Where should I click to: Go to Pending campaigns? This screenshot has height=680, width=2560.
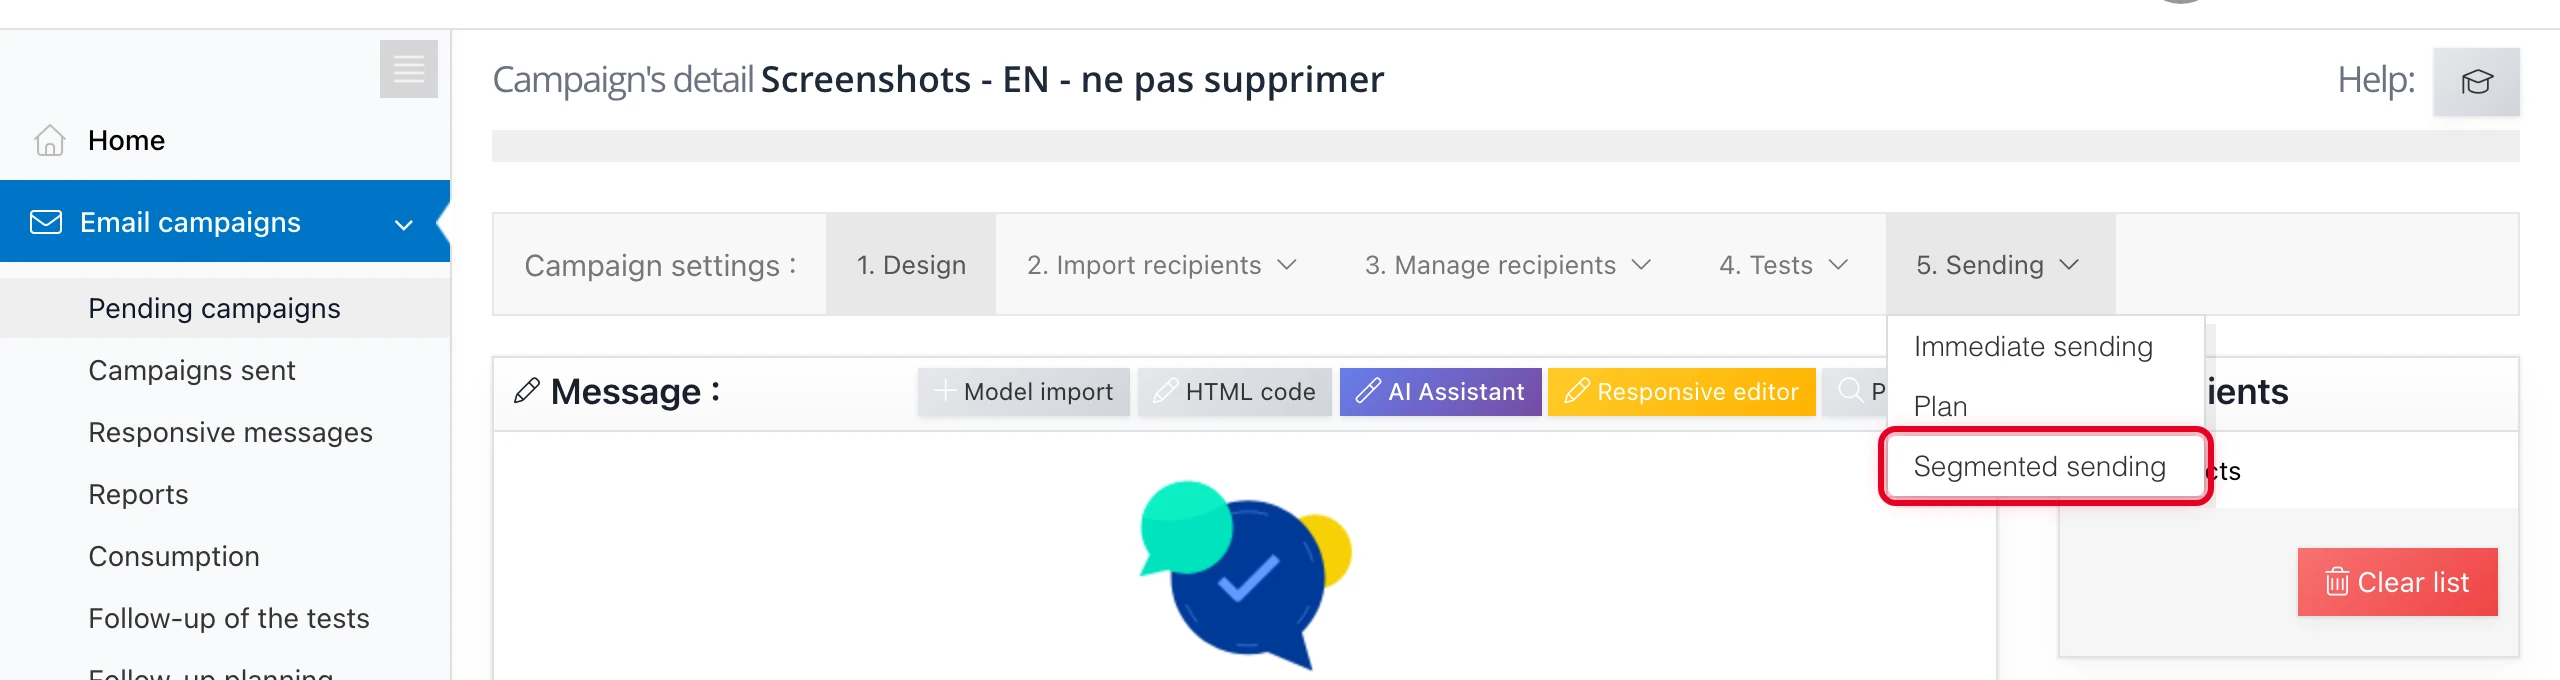(x=215, y=308)
